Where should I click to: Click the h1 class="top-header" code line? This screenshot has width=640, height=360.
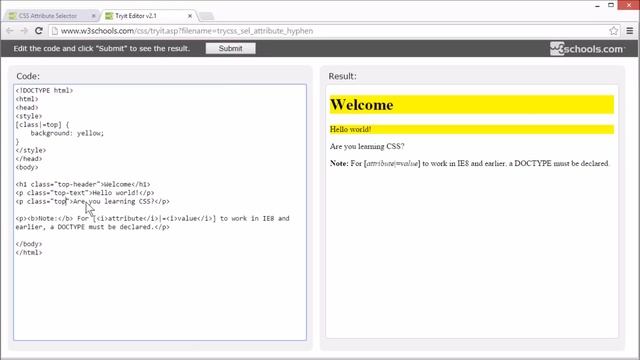83,184
